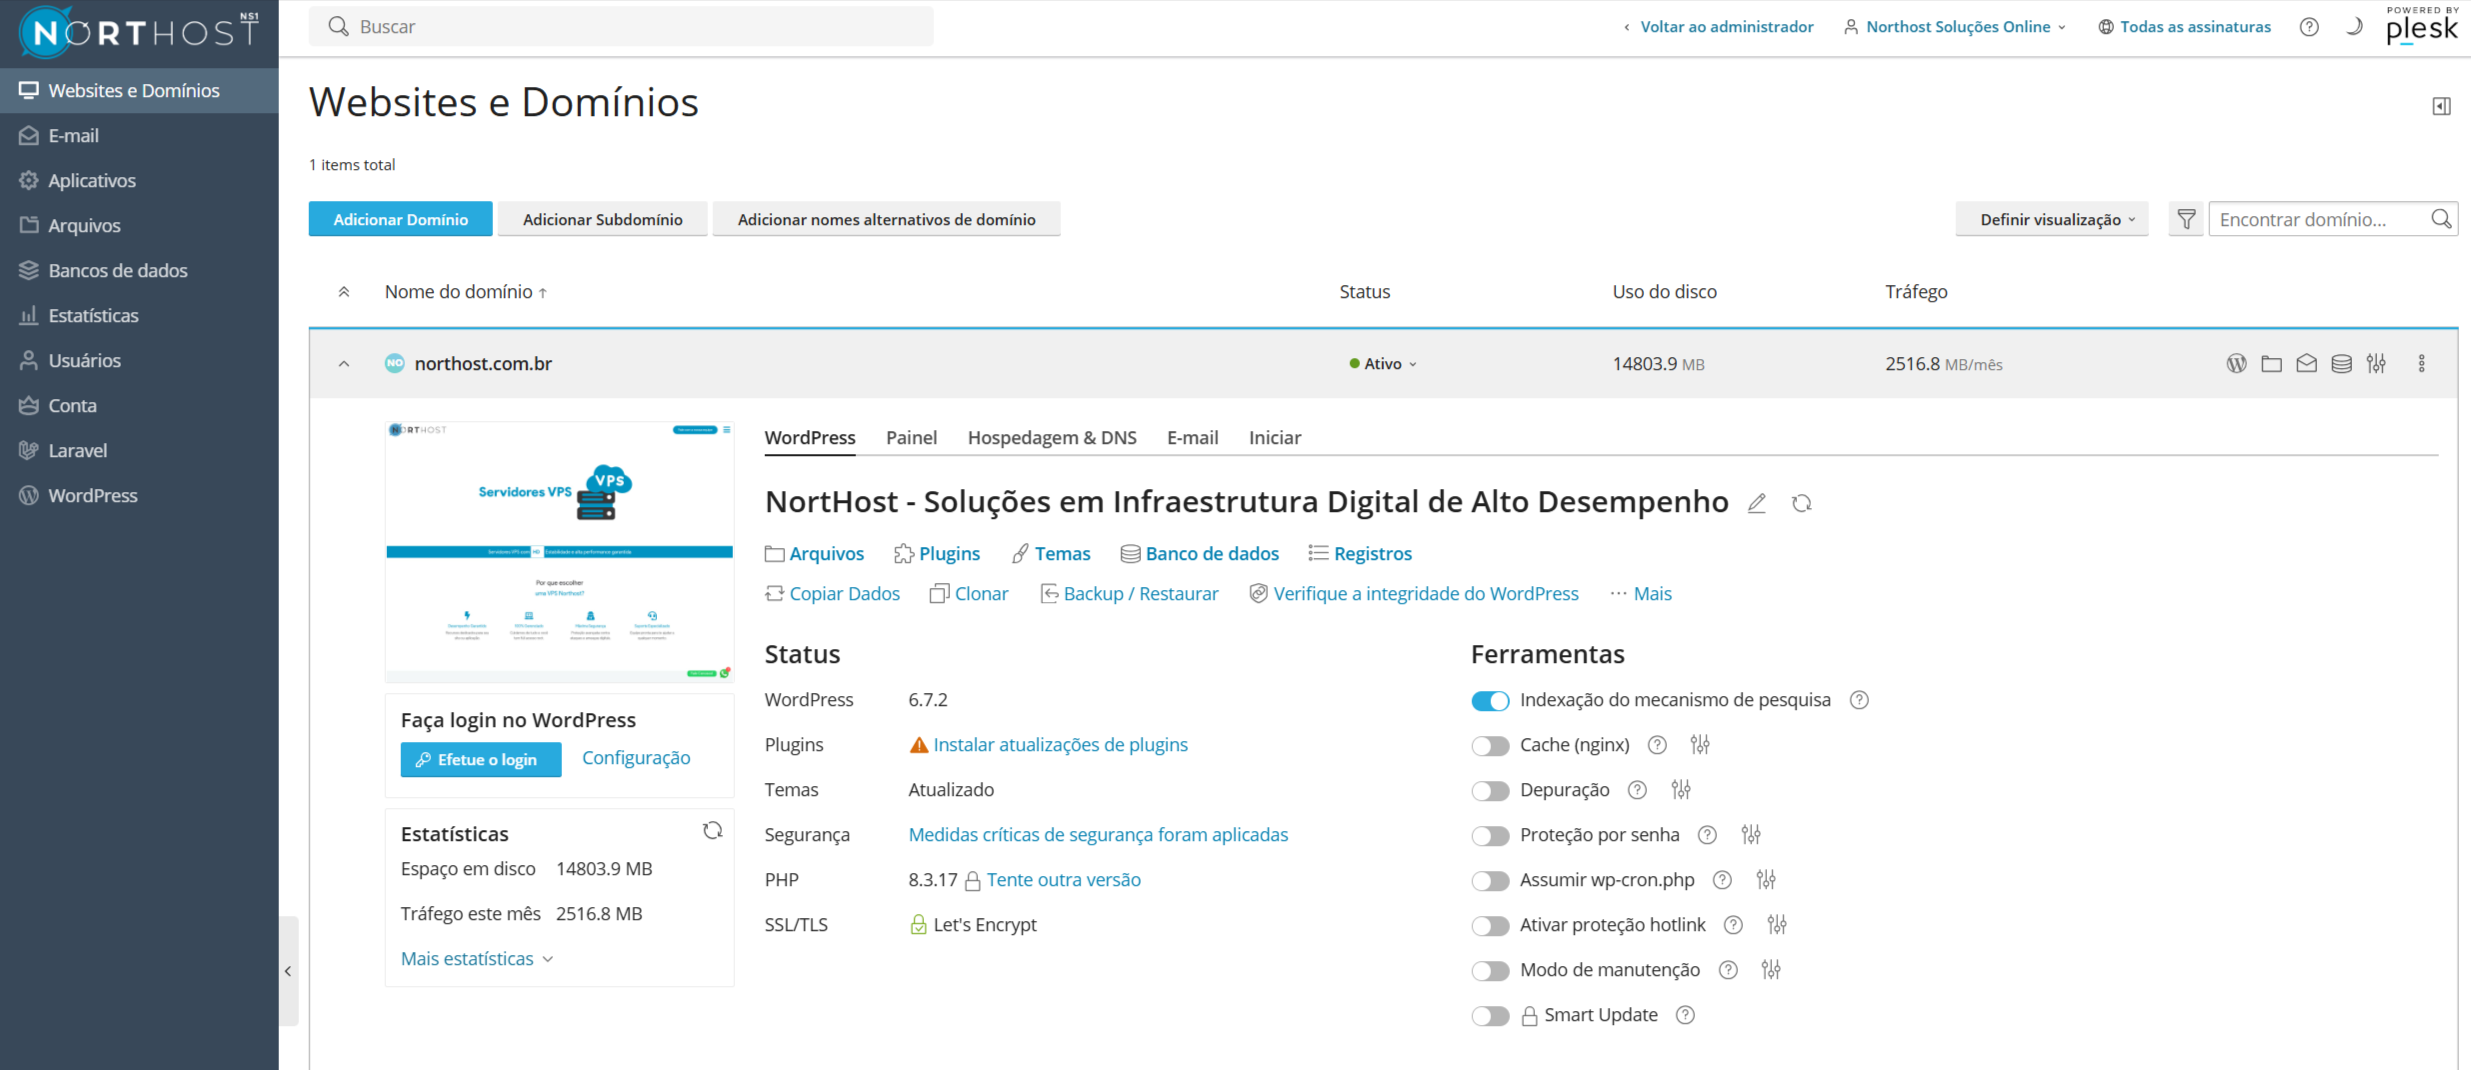The image size is (2471, 1070).
Task: Click Tente outra versão PHP link
Action: (x=1063, y=880)
